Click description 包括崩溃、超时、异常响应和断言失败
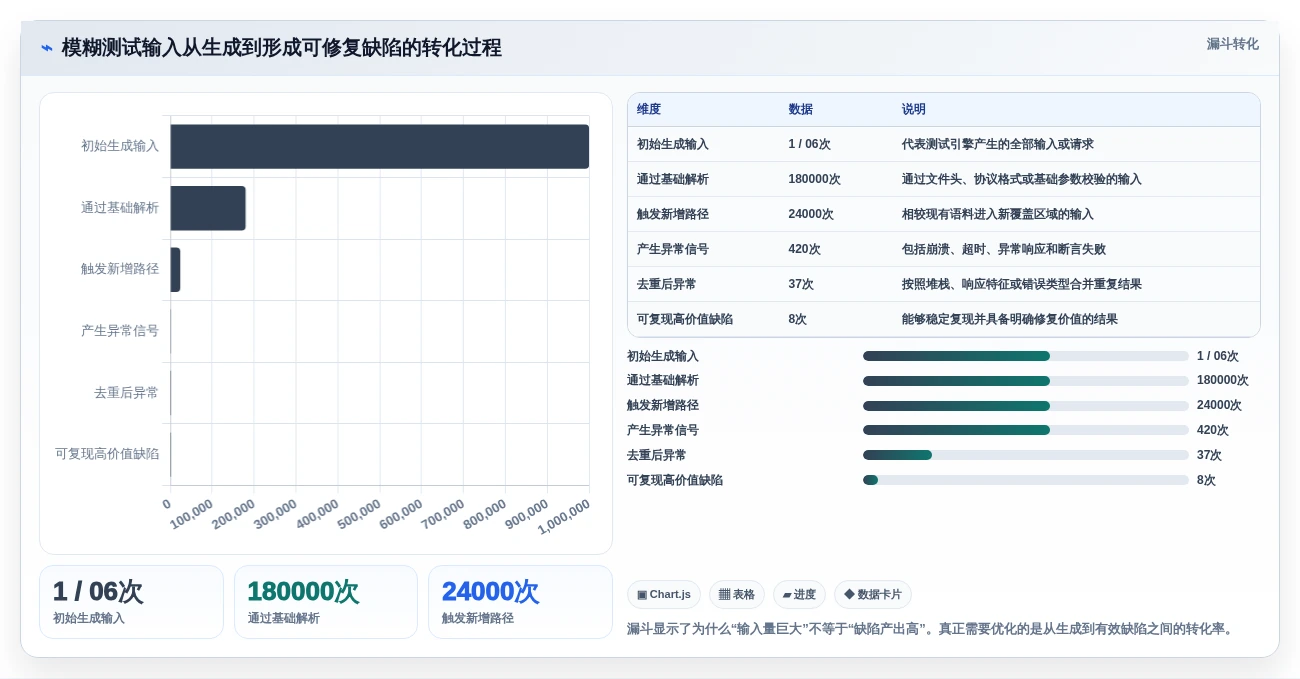This screenshot has height=679, width=1300. (1004, 249)
